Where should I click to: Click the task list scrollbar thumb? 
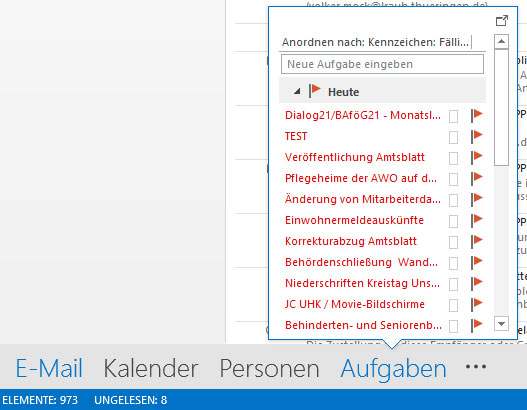coord(501,107)
